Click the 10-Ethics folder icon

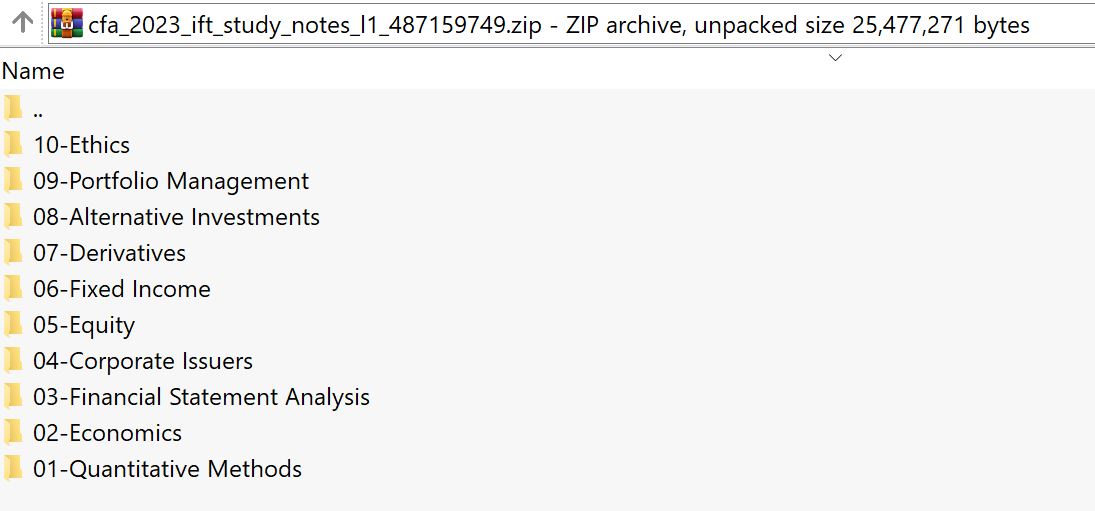[14, 145]
